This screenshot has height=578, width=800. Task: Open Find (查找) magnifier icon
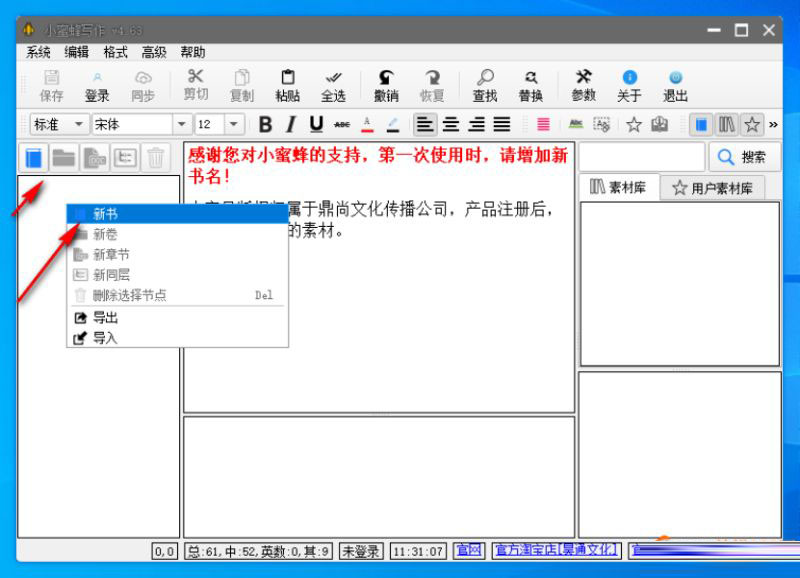[x=485, y=86]
